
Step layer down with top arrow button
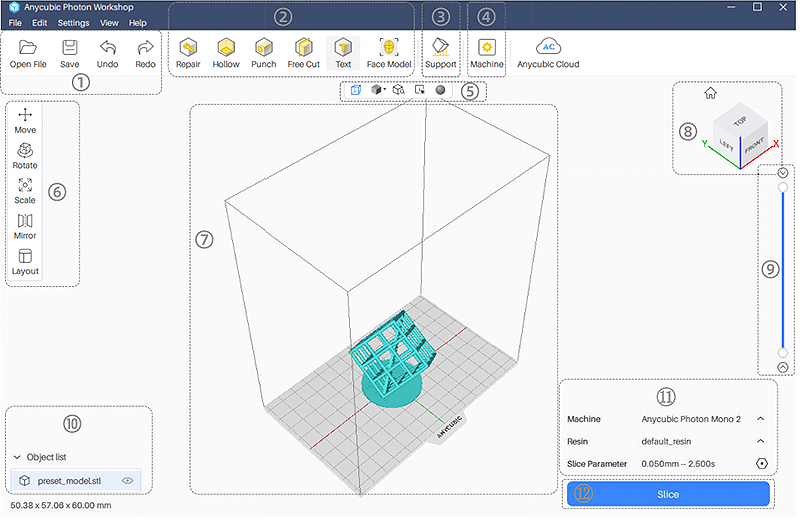pyautogui.click(x=783, y=173)
